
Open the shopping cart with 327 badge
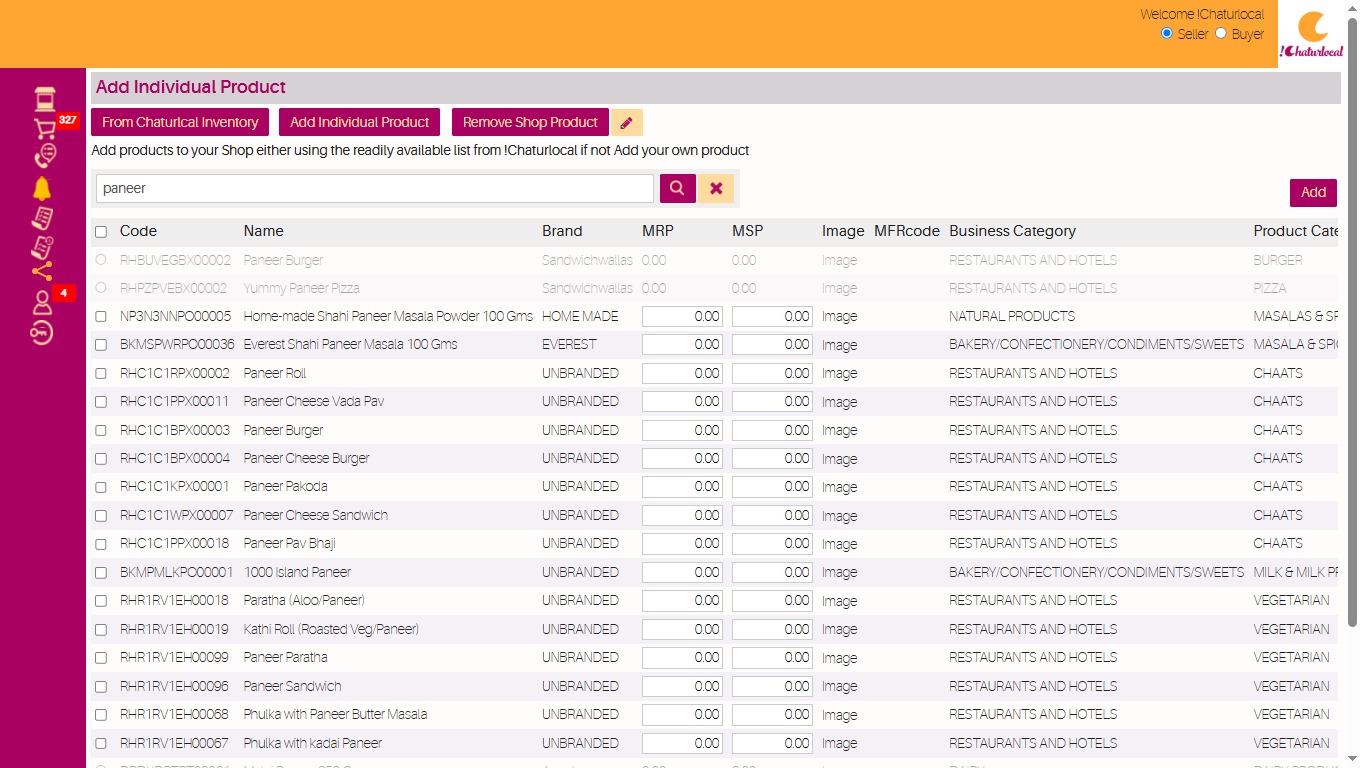coord(44,128)
